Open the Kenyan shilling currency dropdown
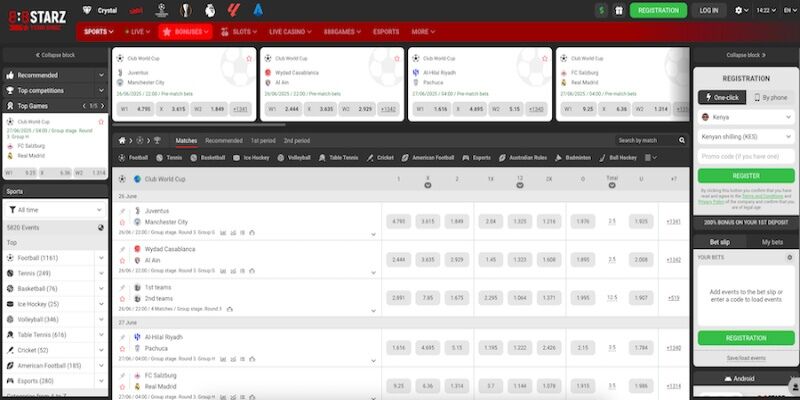The height and width of the screenshot is (400, 800). coord(746,137)
